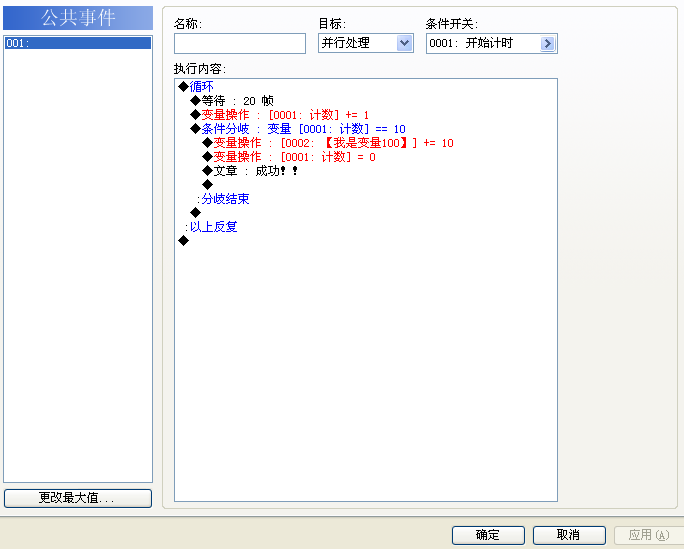Select the 以上反复 line
Screen dimensions: 684x549
coord(211,227)
